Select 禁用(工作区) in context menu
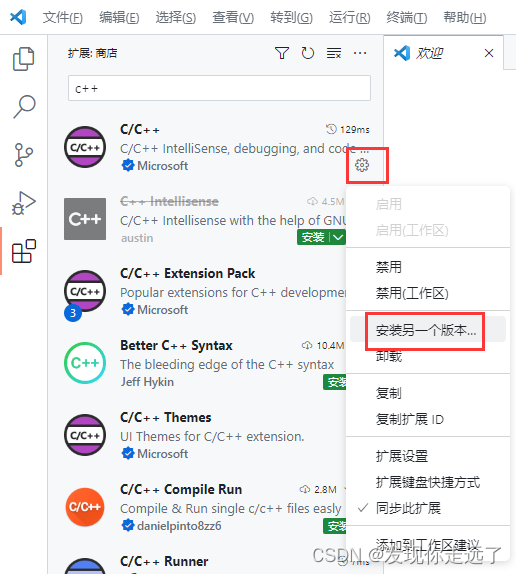The width and height of the screenshot is (516, 574). (x=428, y=293)
